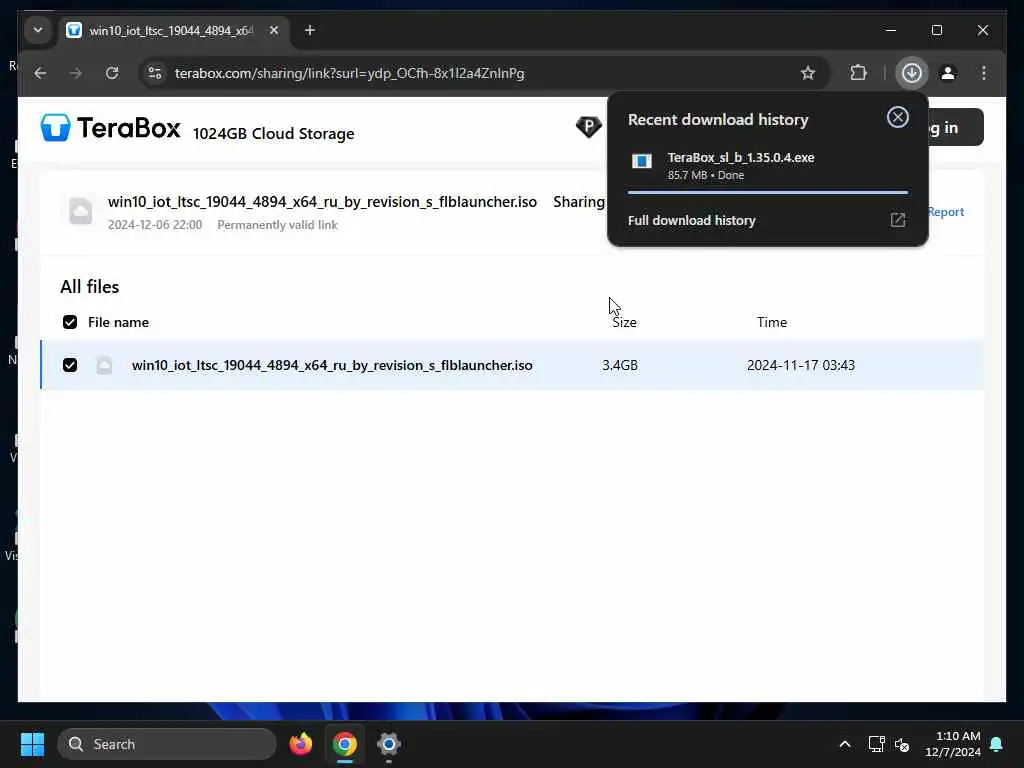Viewport: 1024px width, 768px height.
Task: Open a new browser tab
Action: (310, 30)
